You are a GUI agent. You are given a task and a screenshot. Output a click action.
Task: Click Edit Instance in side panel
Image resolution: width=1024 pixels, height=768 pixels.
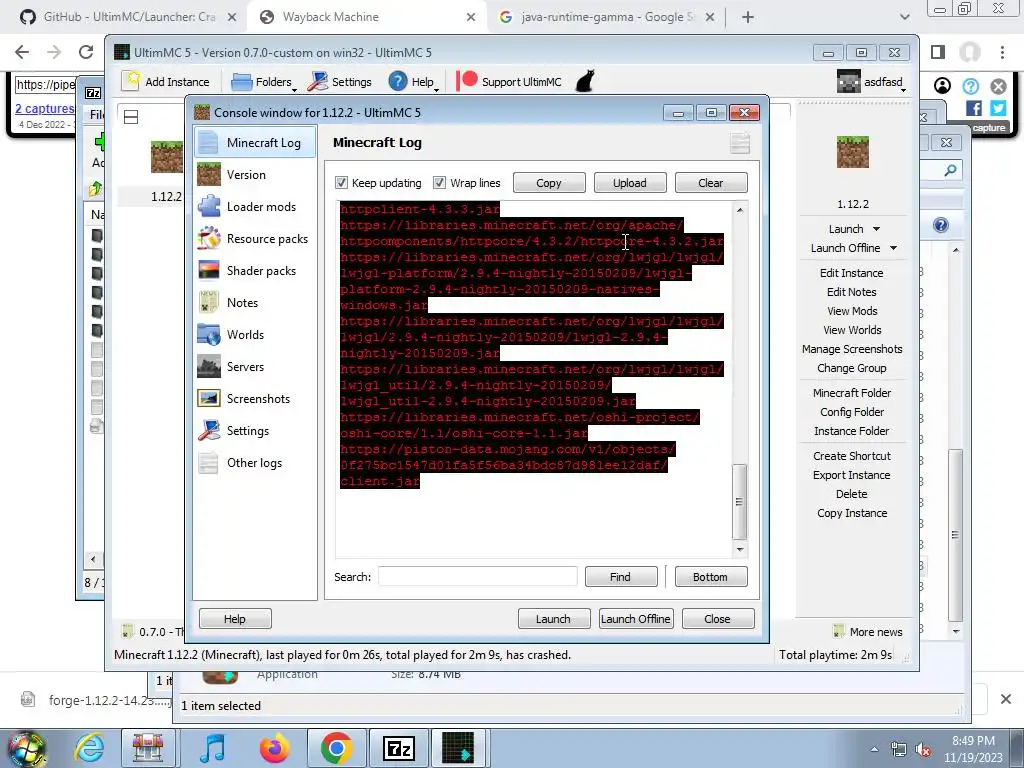[852, 273]
